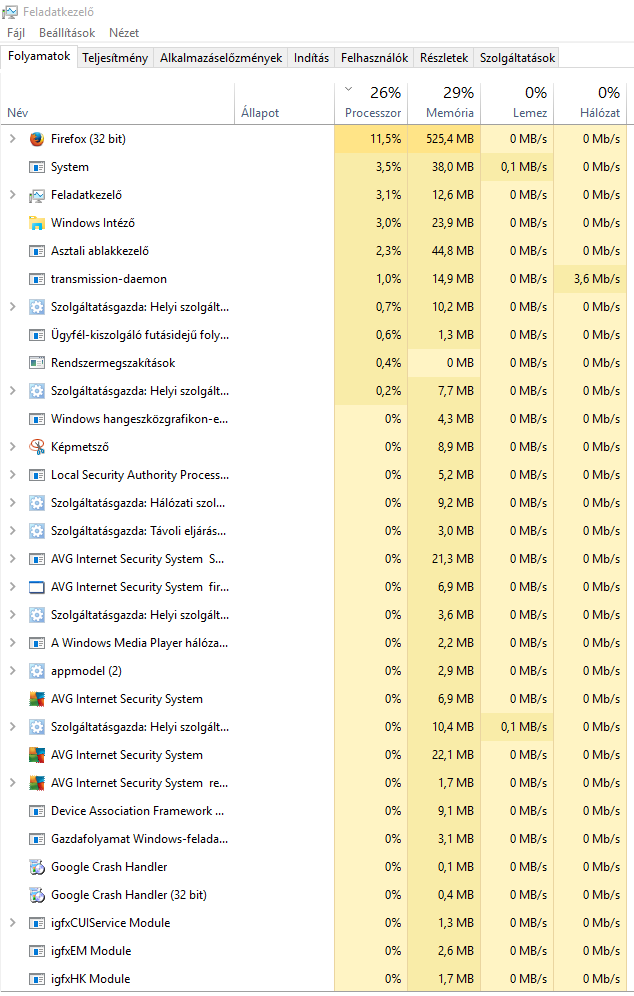The width and height of the screenshot is (634, 996).
Task: Click the transmission-daemon icon
Action: tap(37, 279)
